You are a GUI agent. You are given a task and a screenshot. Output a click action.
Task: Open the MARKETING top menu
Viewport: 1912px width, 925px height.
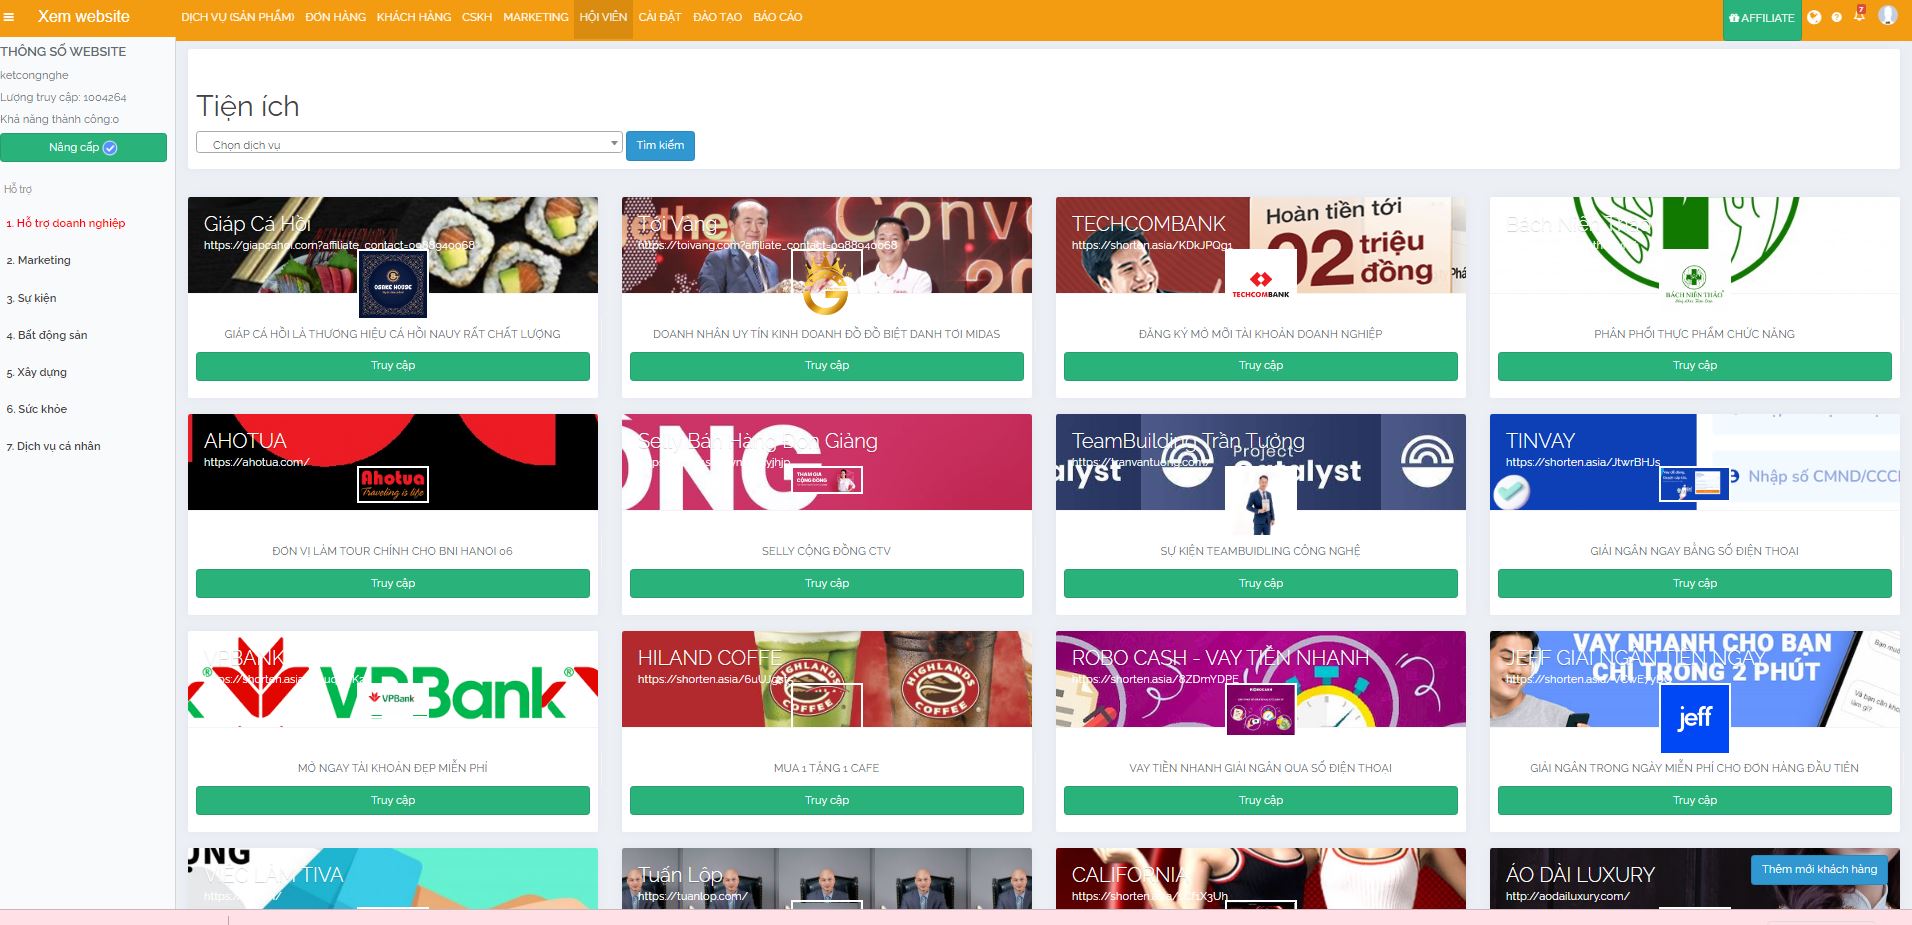pyautogui.click(x=535, y=17)
